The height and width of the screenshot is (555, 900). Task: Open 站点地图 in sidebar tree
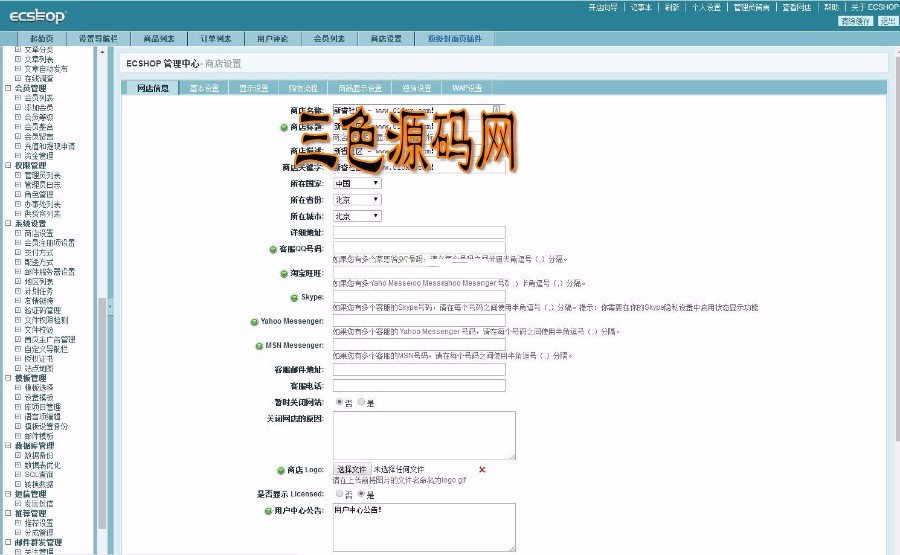(38, 368)
